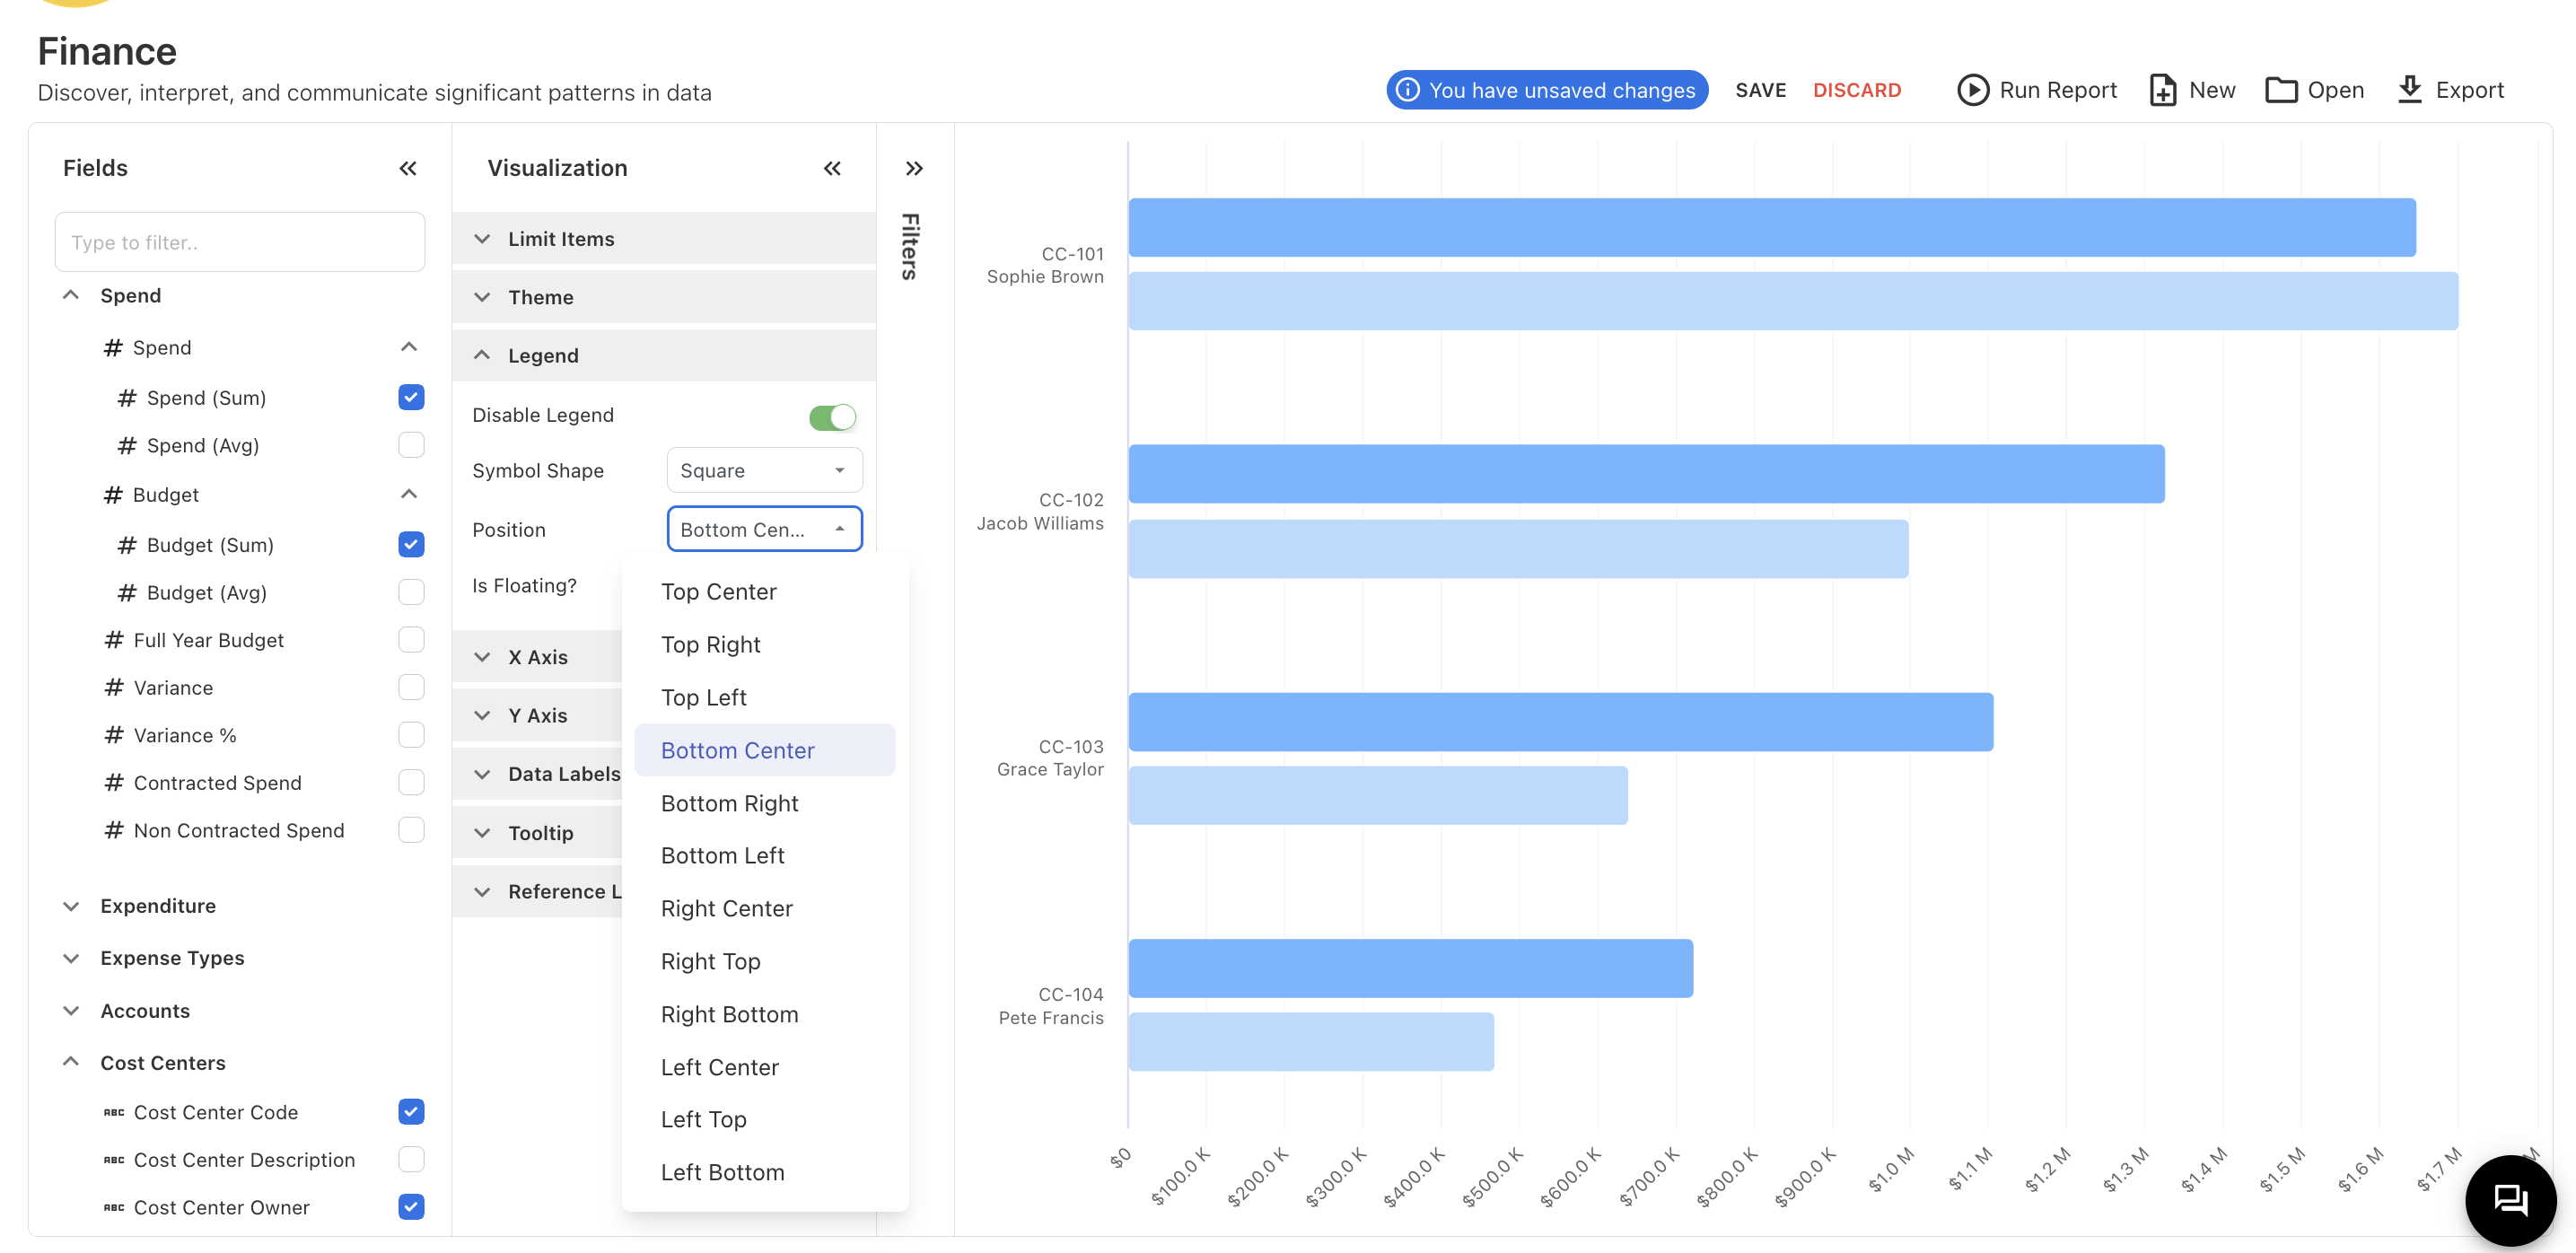Click the CC-101 dark blue spend bar
This screenshot has width=2576, height=1253.
tap(1771, 228)
